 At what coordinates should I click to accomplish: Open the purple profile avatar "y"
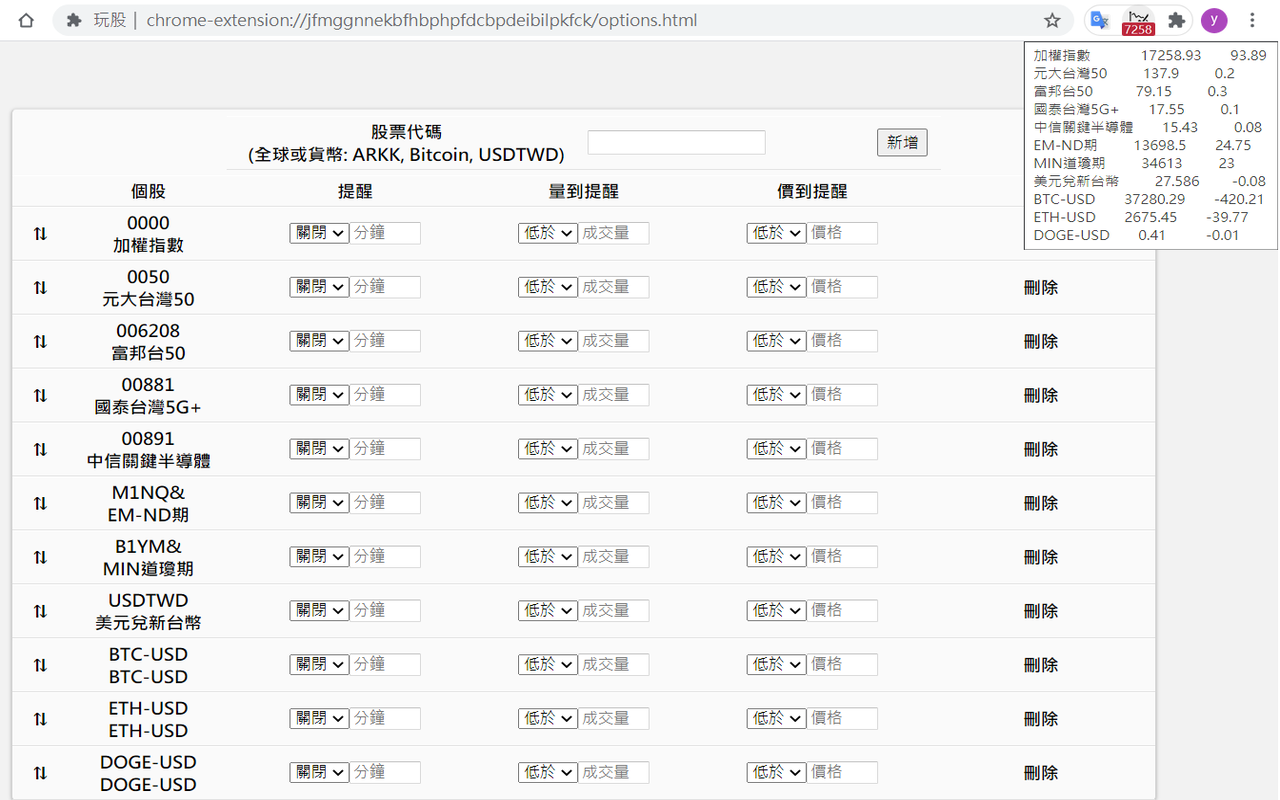tap(1214, 20)
